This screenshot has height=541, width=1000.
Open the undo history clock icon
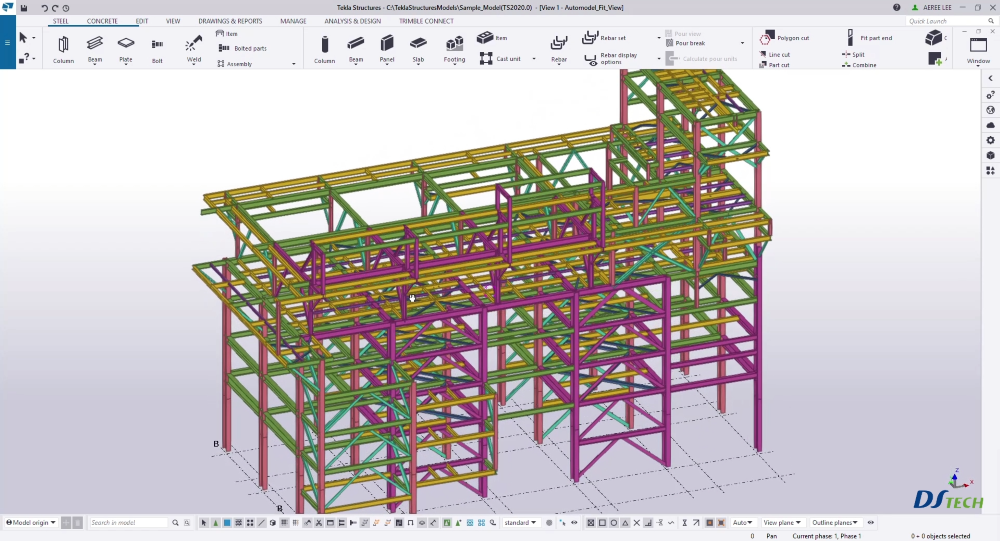(66, 8)
